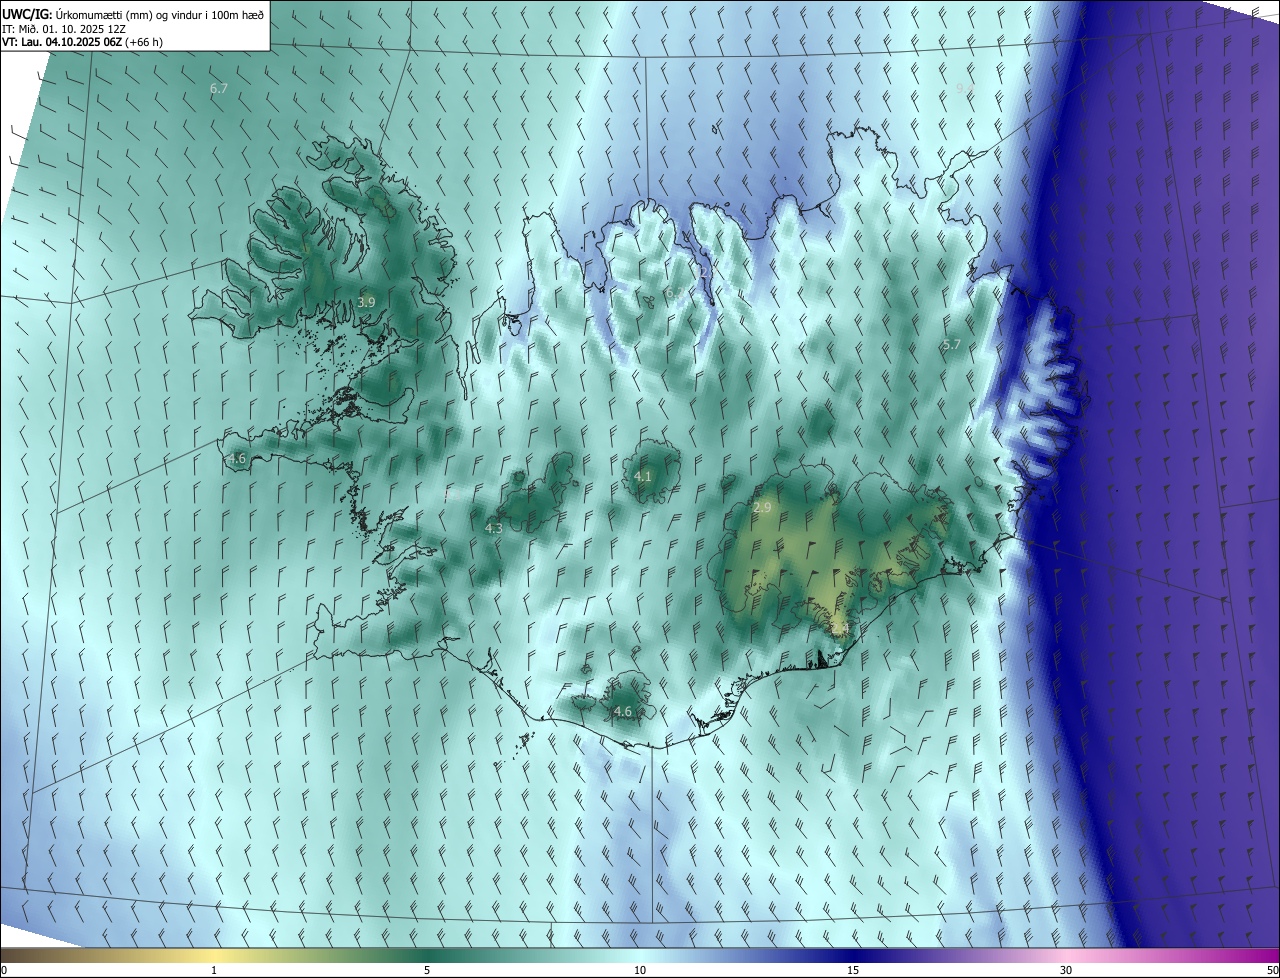
Task: Click the 4.6 value on Mýrdalsjökull glacier
Action: coord(622,712)
